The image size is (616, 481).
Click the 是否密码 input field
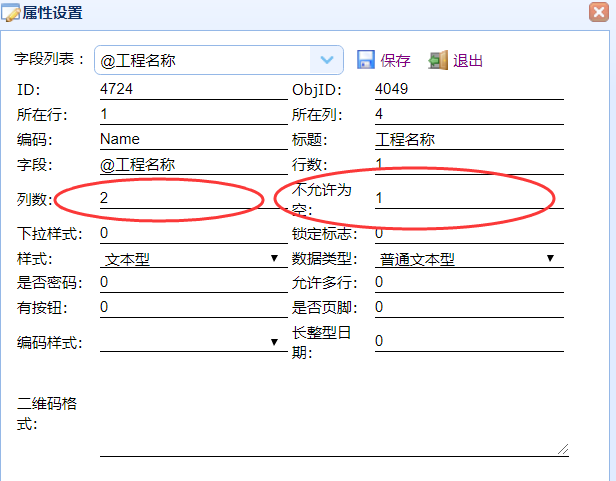pos(194,282)
